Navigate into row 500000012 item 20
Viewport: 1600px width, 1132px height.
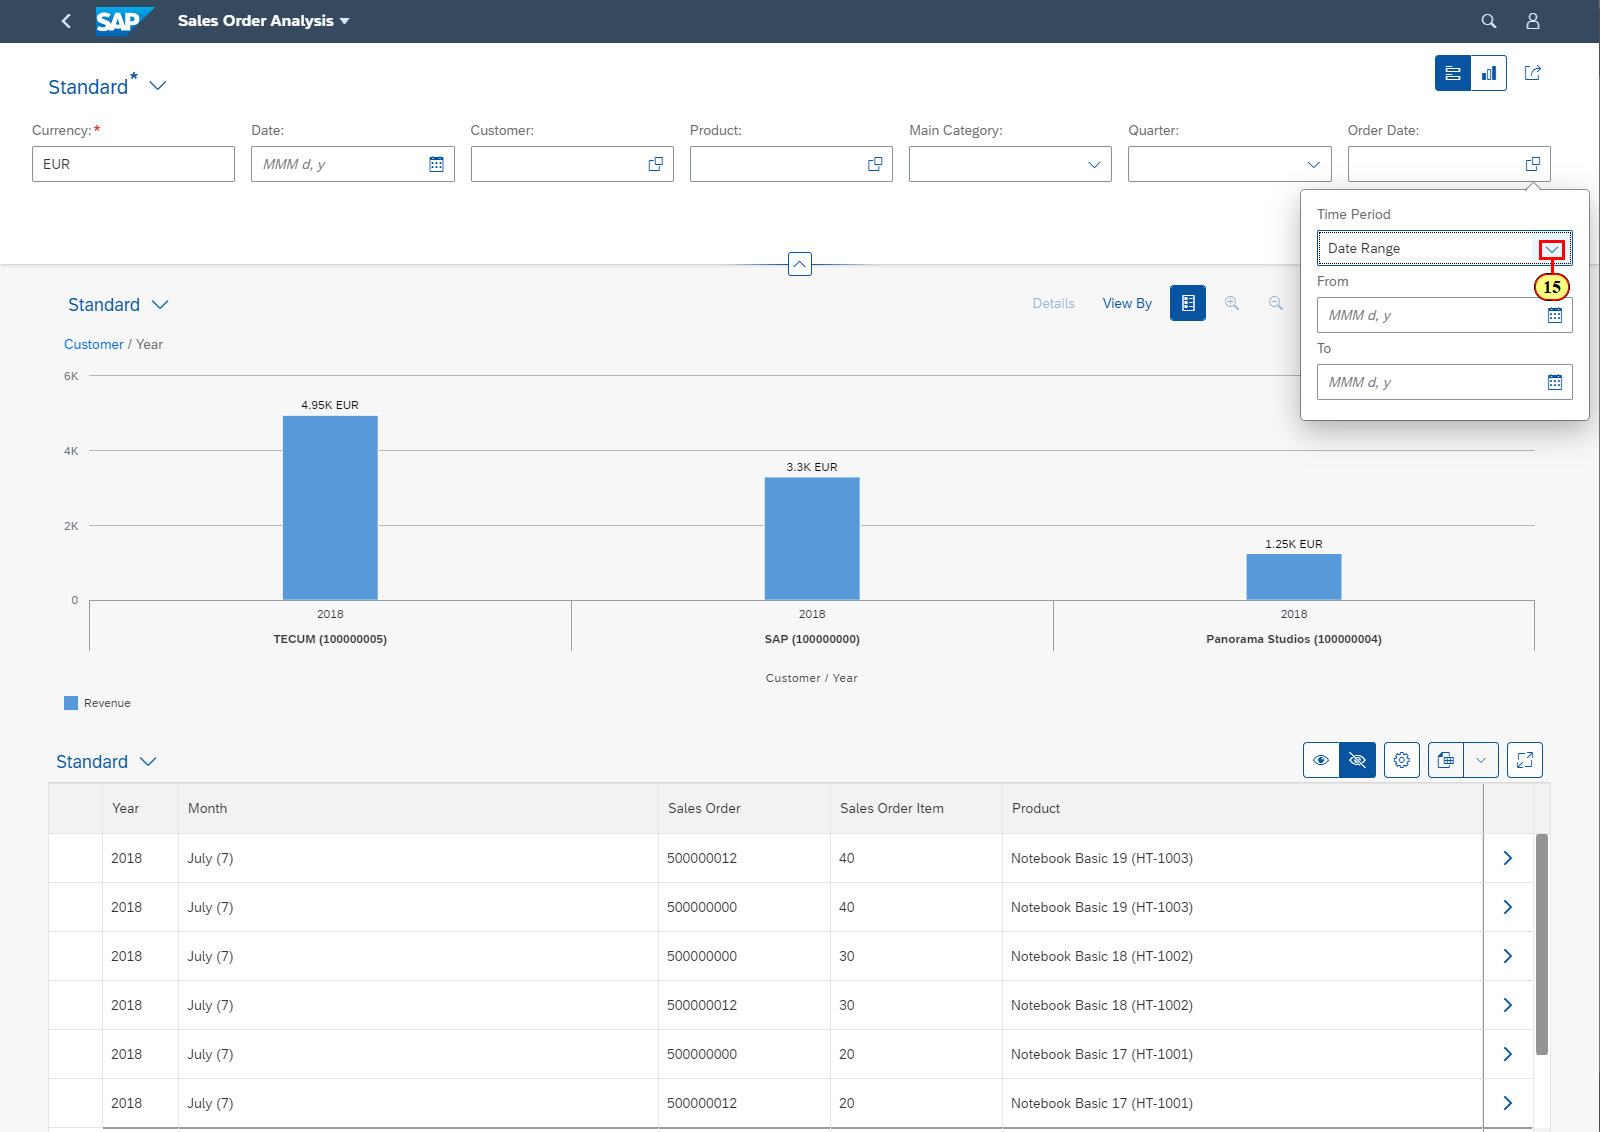[x=1508, y=1103]
